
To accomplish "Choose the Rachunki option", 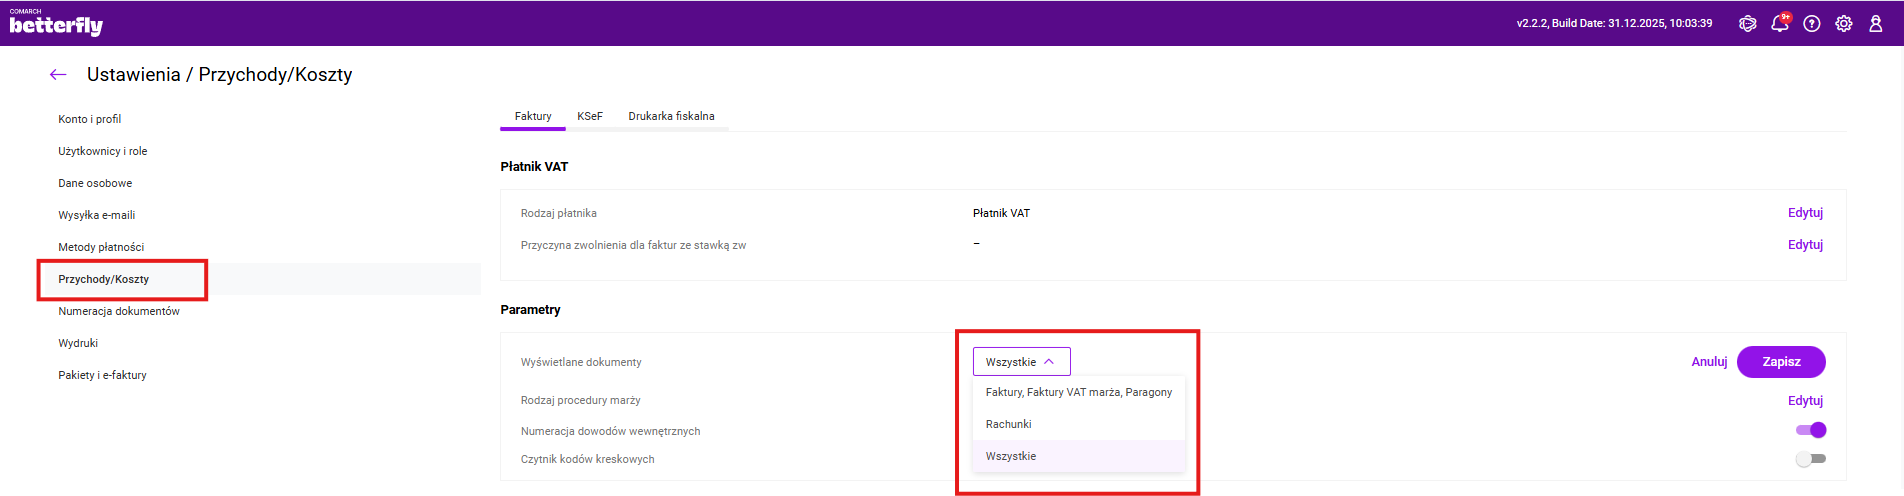I will (1008, 424).
